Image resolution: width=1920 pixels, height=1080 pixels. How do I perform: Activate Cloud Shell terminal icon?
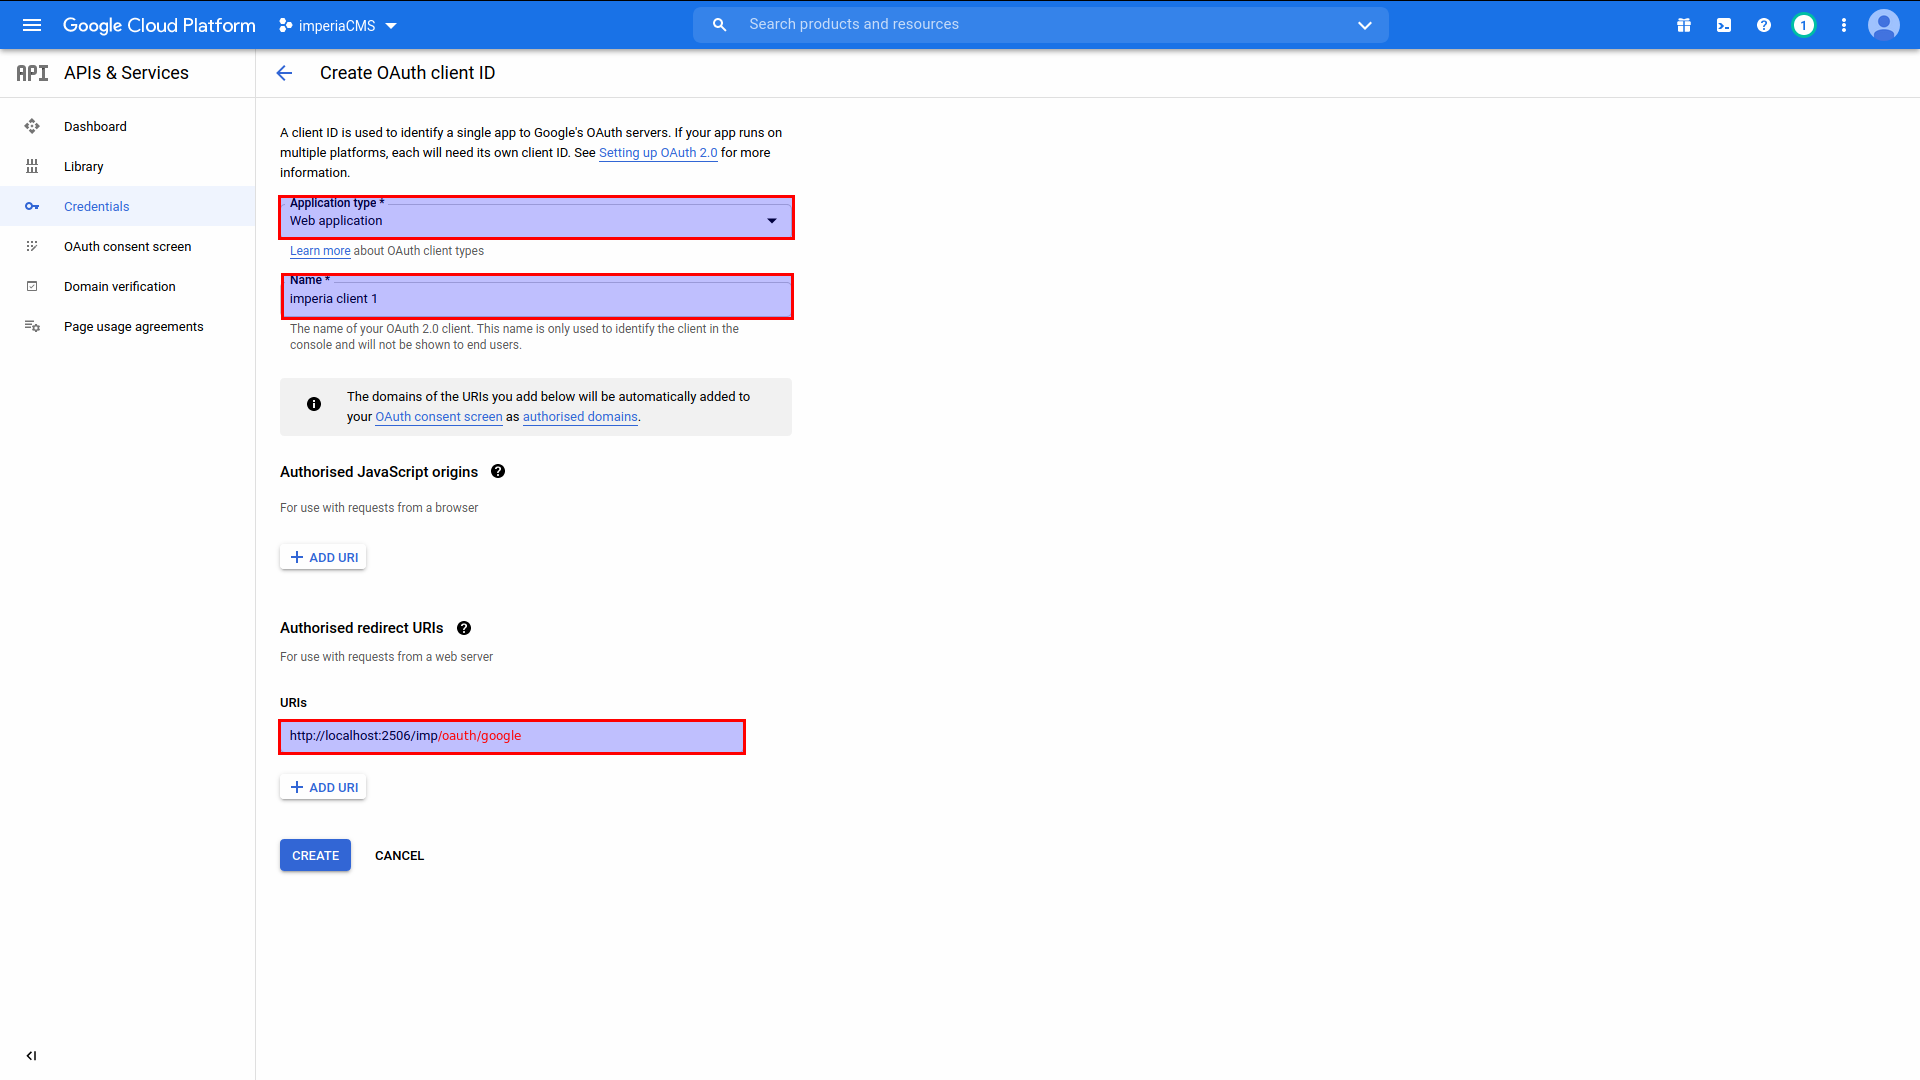pos(1724,25)
